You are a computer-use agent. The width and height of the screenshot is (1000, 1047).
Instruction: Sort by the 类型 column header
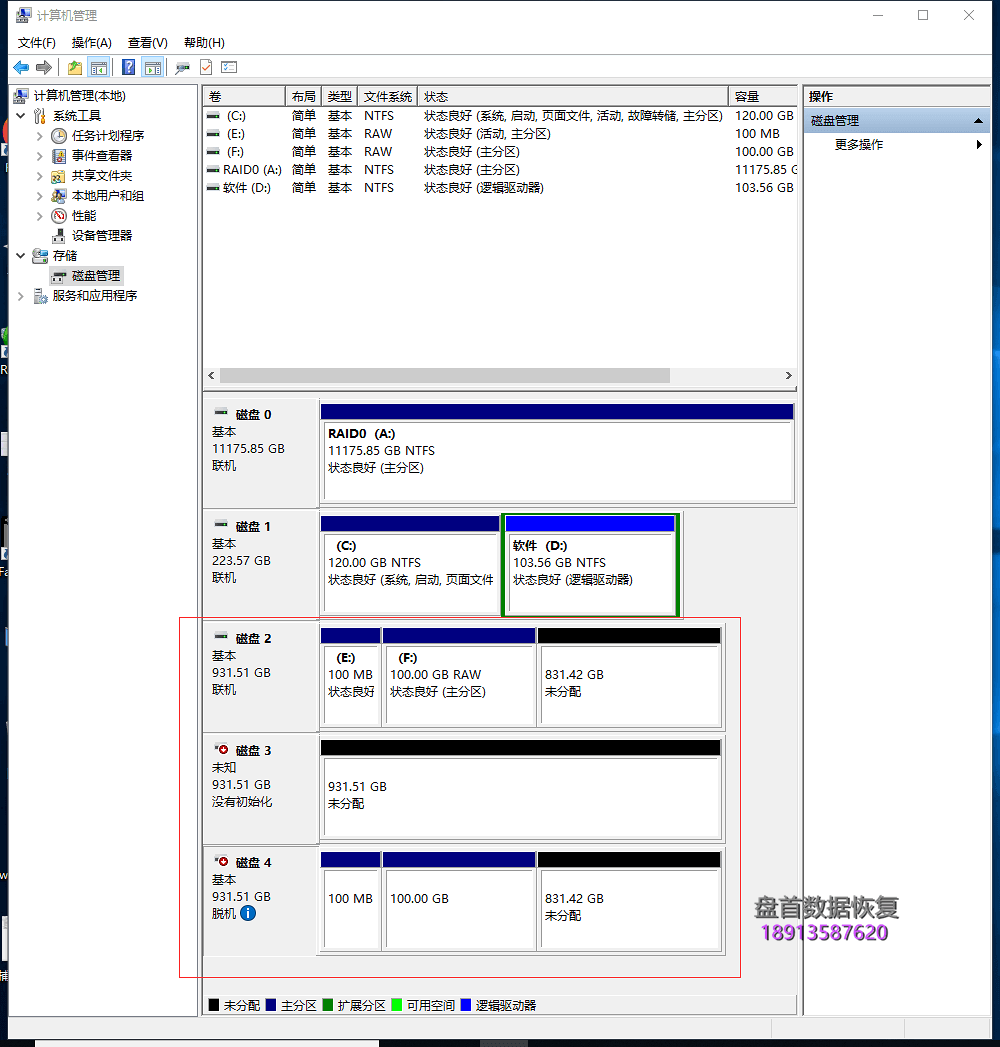[x=340, y=97]
